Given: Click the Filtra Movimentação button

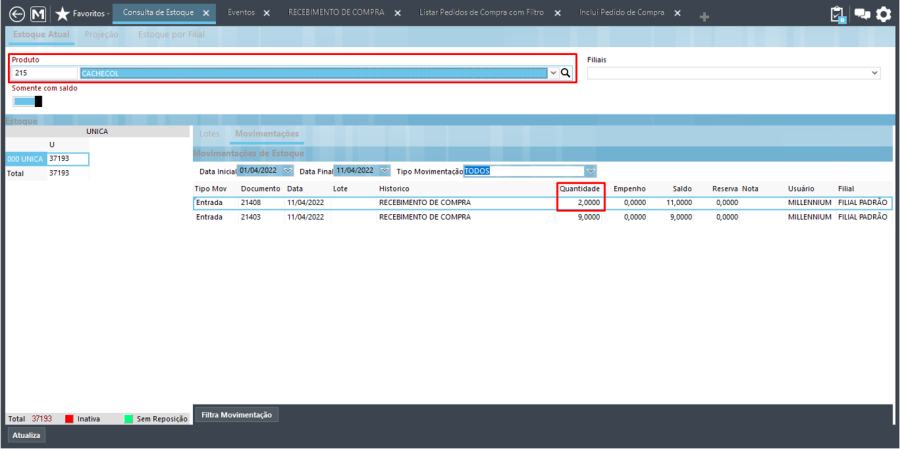Looking at the screenshot, I should click(235, 414).
